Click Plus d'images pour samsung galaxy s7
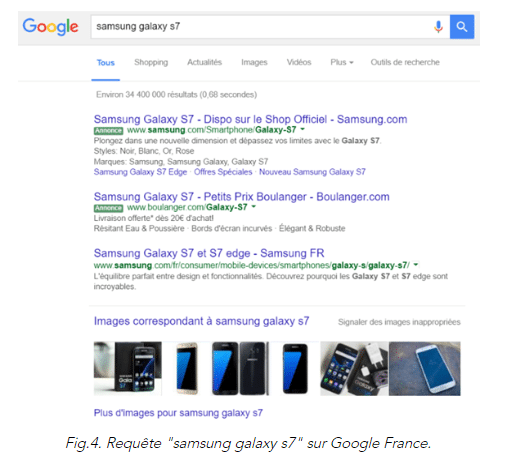Viewport: 508px width, 466px height. point(178,413)
